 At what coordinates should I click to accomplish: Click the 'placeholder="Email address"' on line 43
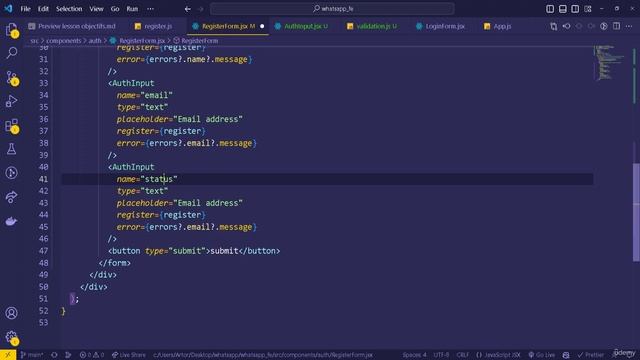[x=180, y=203]
